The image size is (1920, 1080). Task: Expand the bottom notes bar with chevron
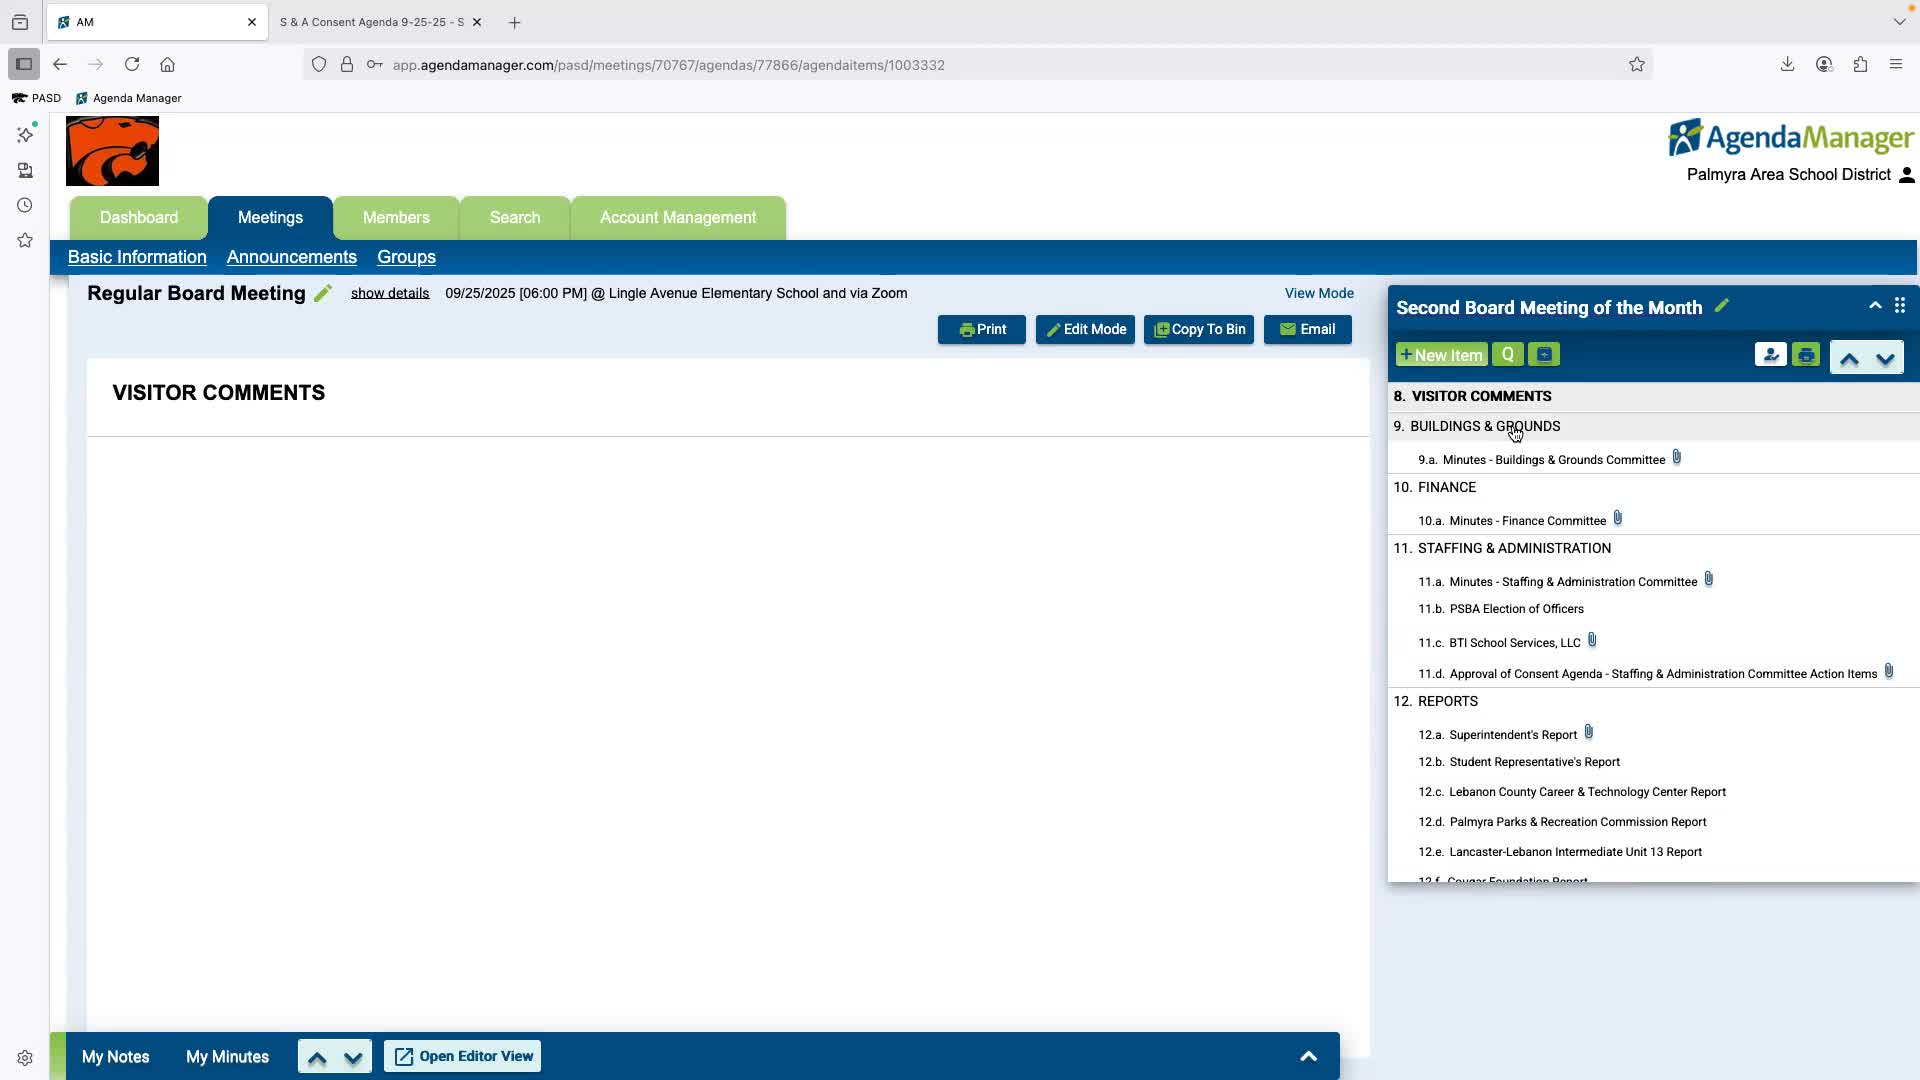coord(1308,1056)
